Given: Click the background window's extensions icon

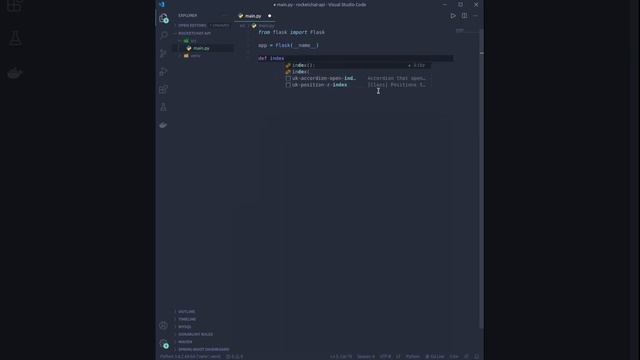Looking at the screenshot, I should click(14, 5).
